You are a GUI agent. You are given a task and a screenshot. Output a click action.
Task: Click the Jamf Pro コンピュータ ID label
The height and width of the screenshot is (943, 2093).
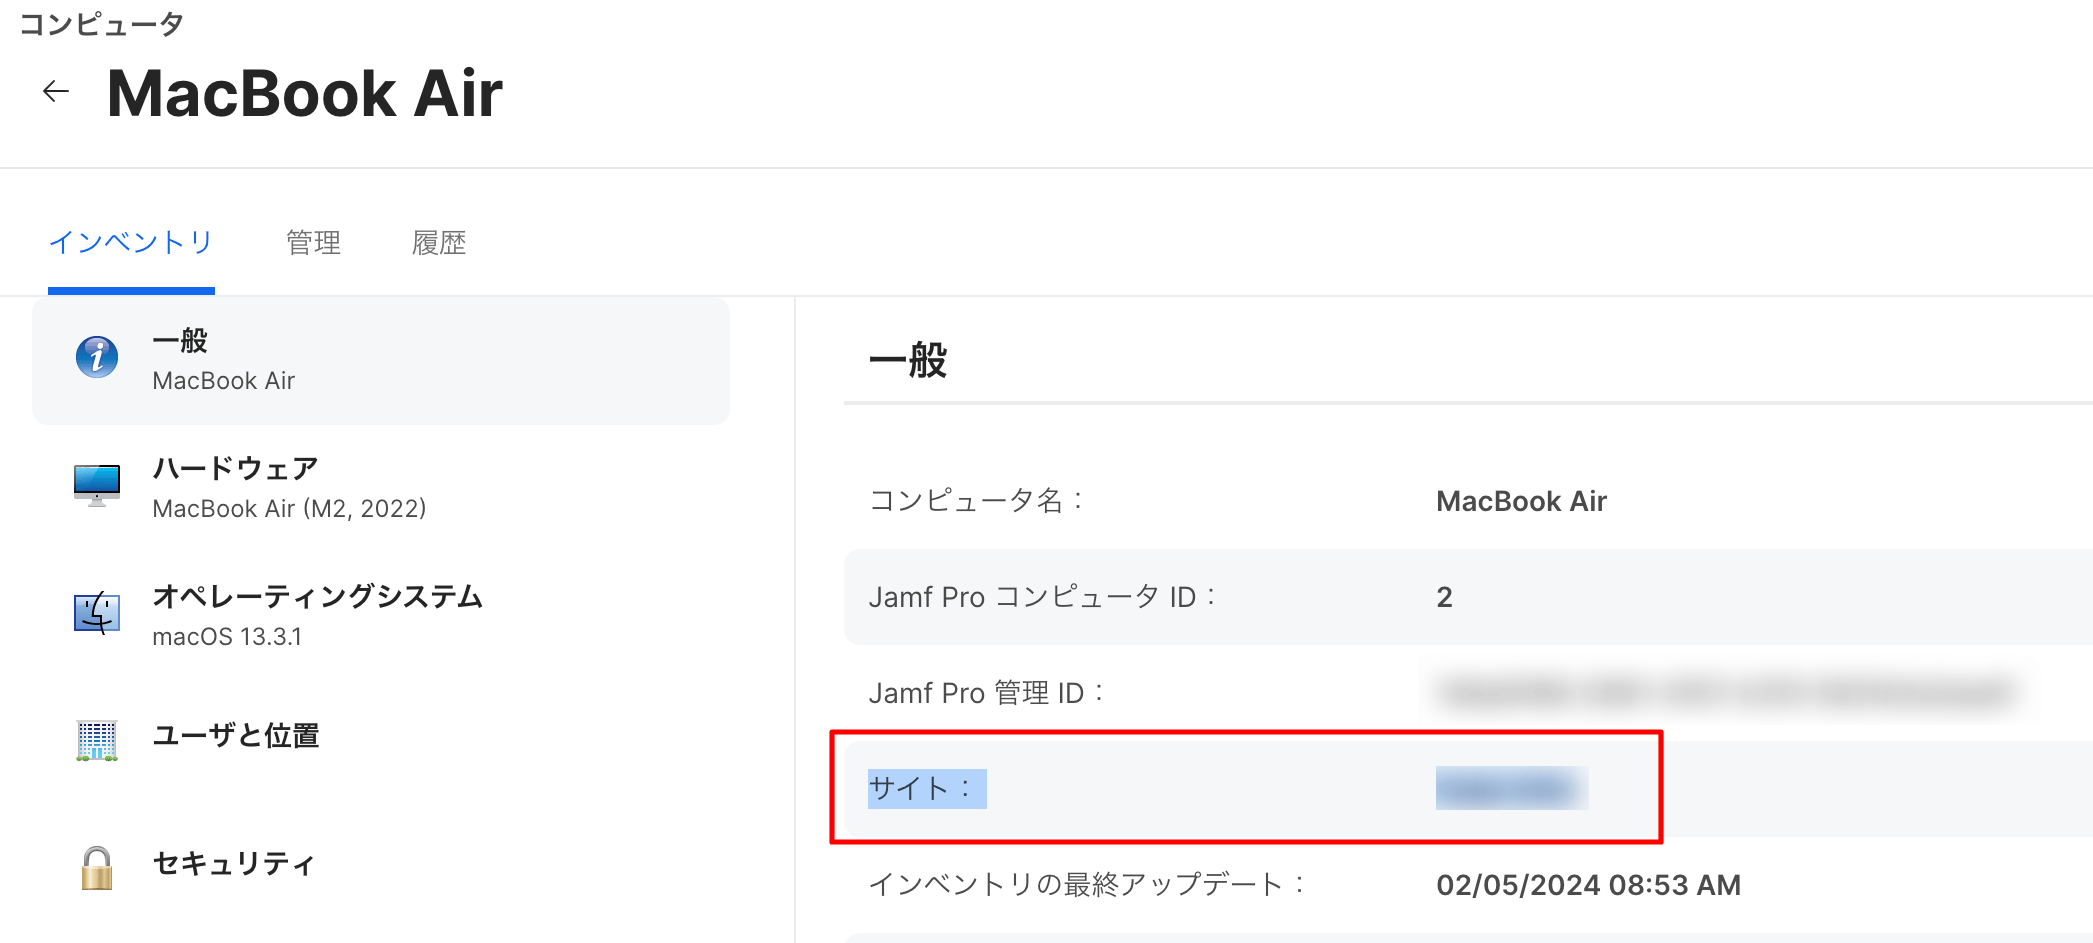pyautogui.click(x=1043, y=597)
